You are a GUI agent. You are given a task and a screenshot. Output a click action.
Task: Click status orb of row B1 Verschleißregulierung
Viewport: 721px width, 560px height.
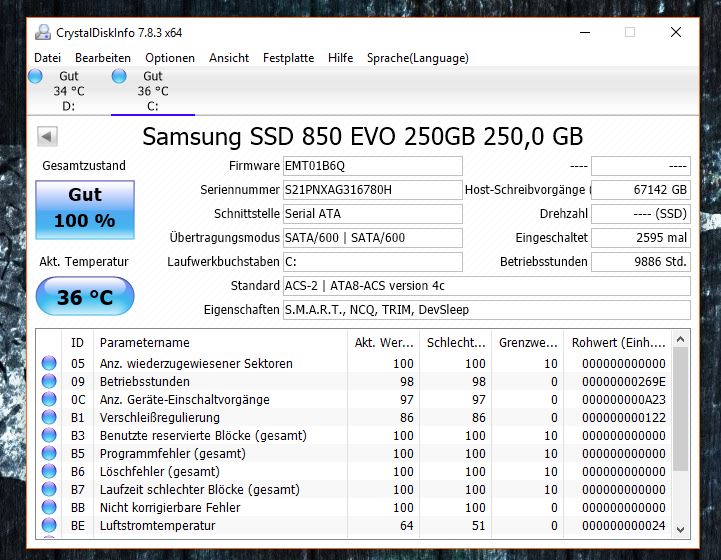pyautogui.click(x=49, y=417)
